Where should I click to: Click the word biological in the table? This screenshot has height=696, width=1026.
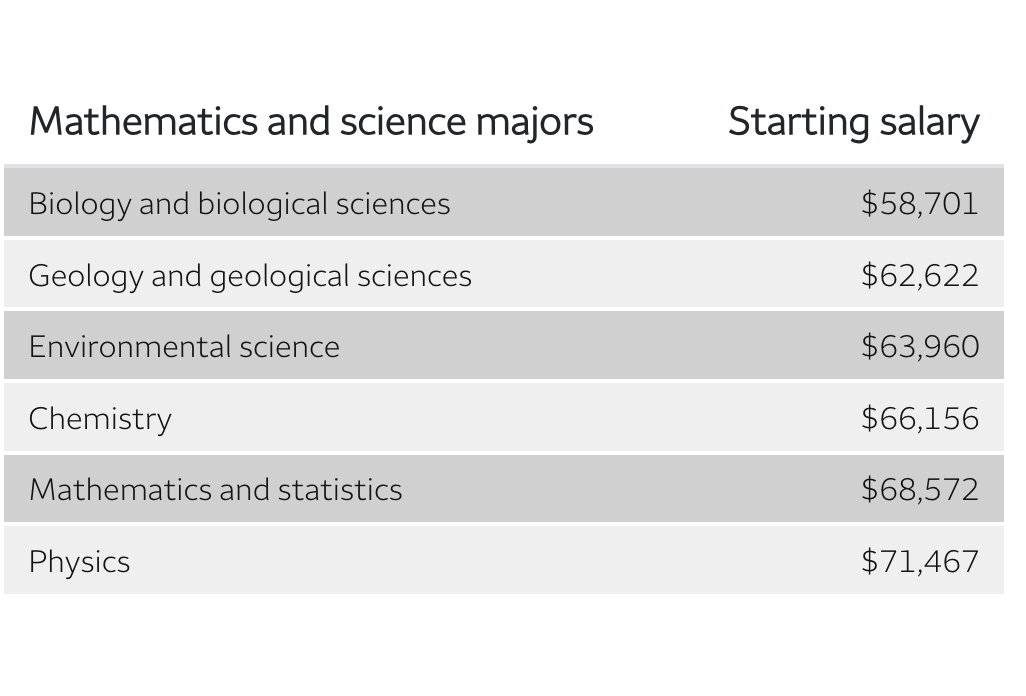[x=262, y=204]
